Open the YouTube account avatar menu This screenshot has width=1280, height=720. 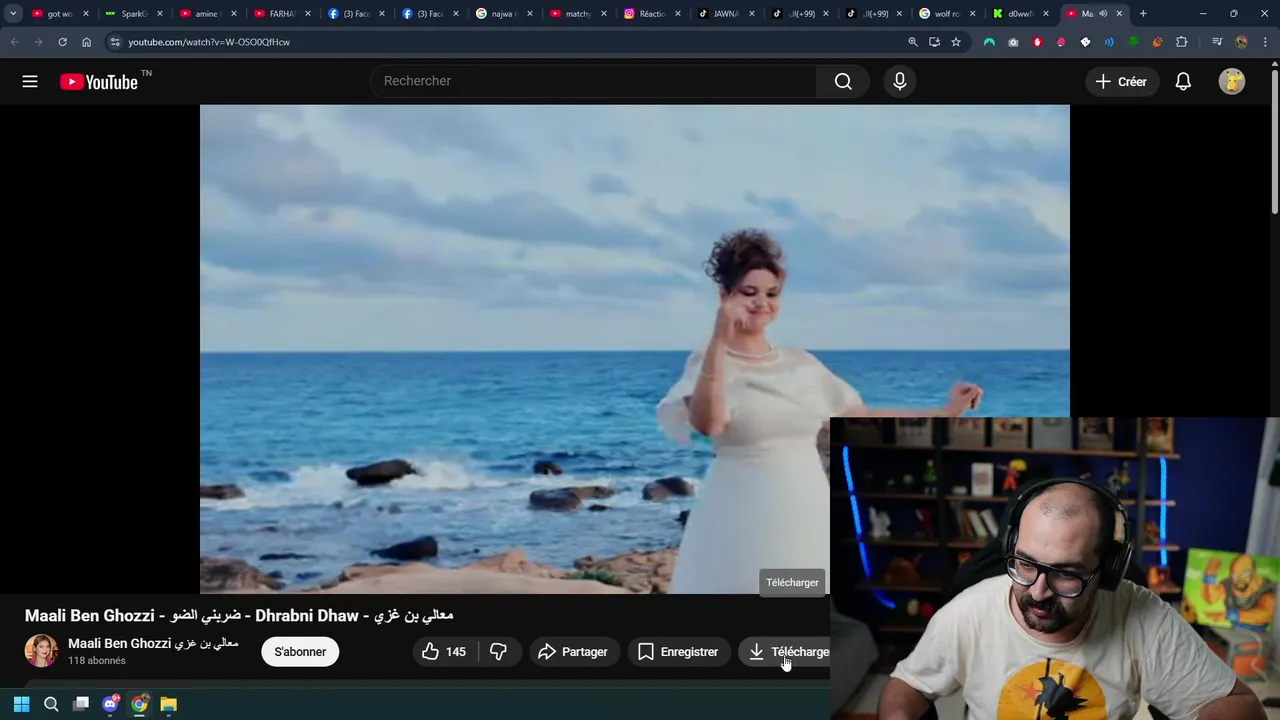[1232, 82]
